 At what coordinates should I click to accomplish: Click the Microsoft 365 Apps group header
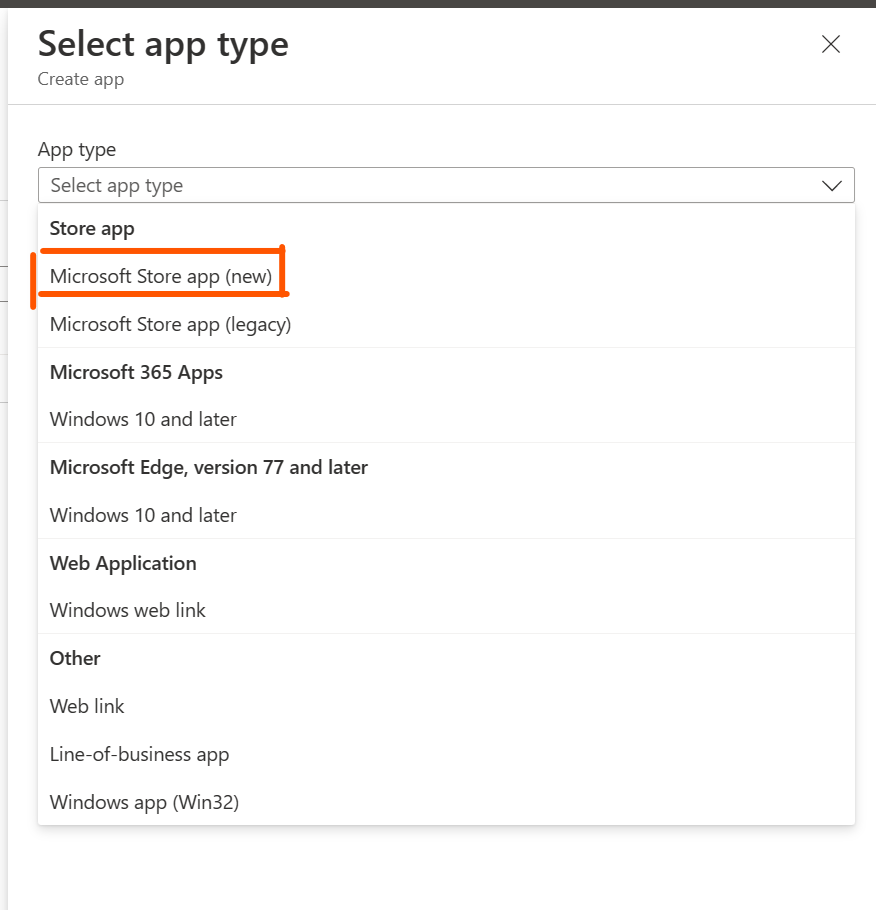pyautogui.click(x=136, y=373)
